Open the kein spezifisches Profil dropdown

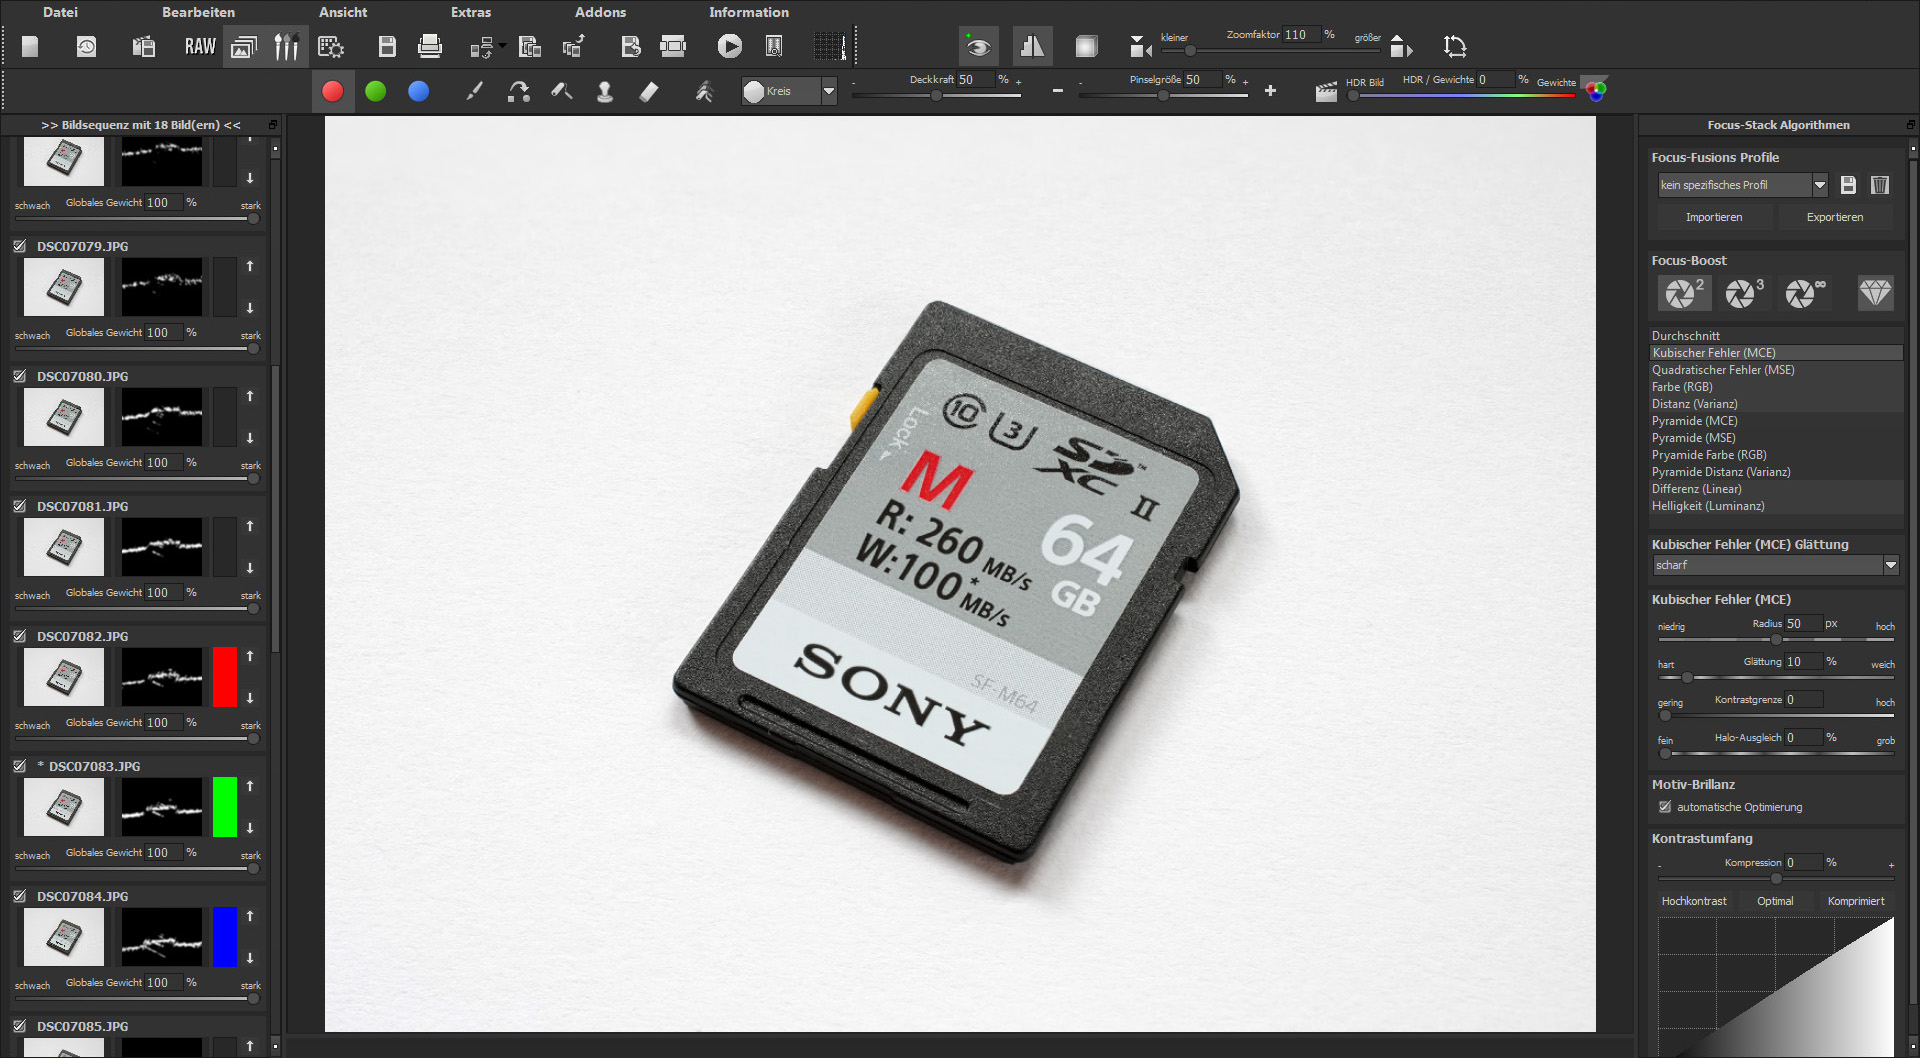point(1743,185)
